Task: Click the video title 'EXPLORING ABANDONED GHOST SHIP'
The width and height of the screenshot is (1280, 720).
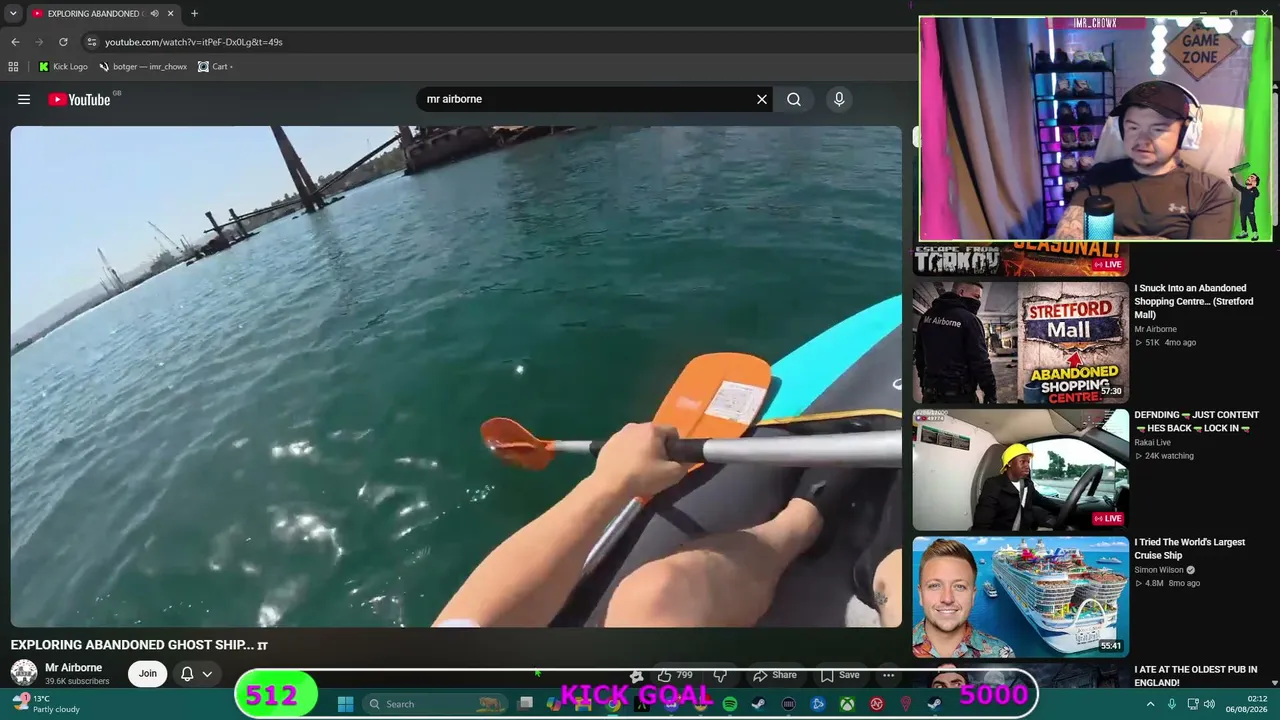Action: pos(139,645)
